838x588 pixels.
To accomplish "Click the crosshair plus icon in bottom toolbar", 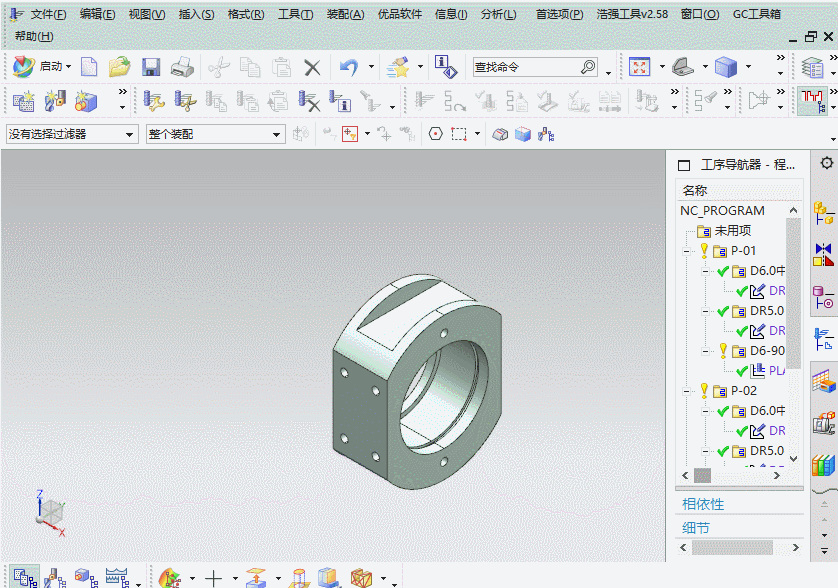I will (213, 578).
